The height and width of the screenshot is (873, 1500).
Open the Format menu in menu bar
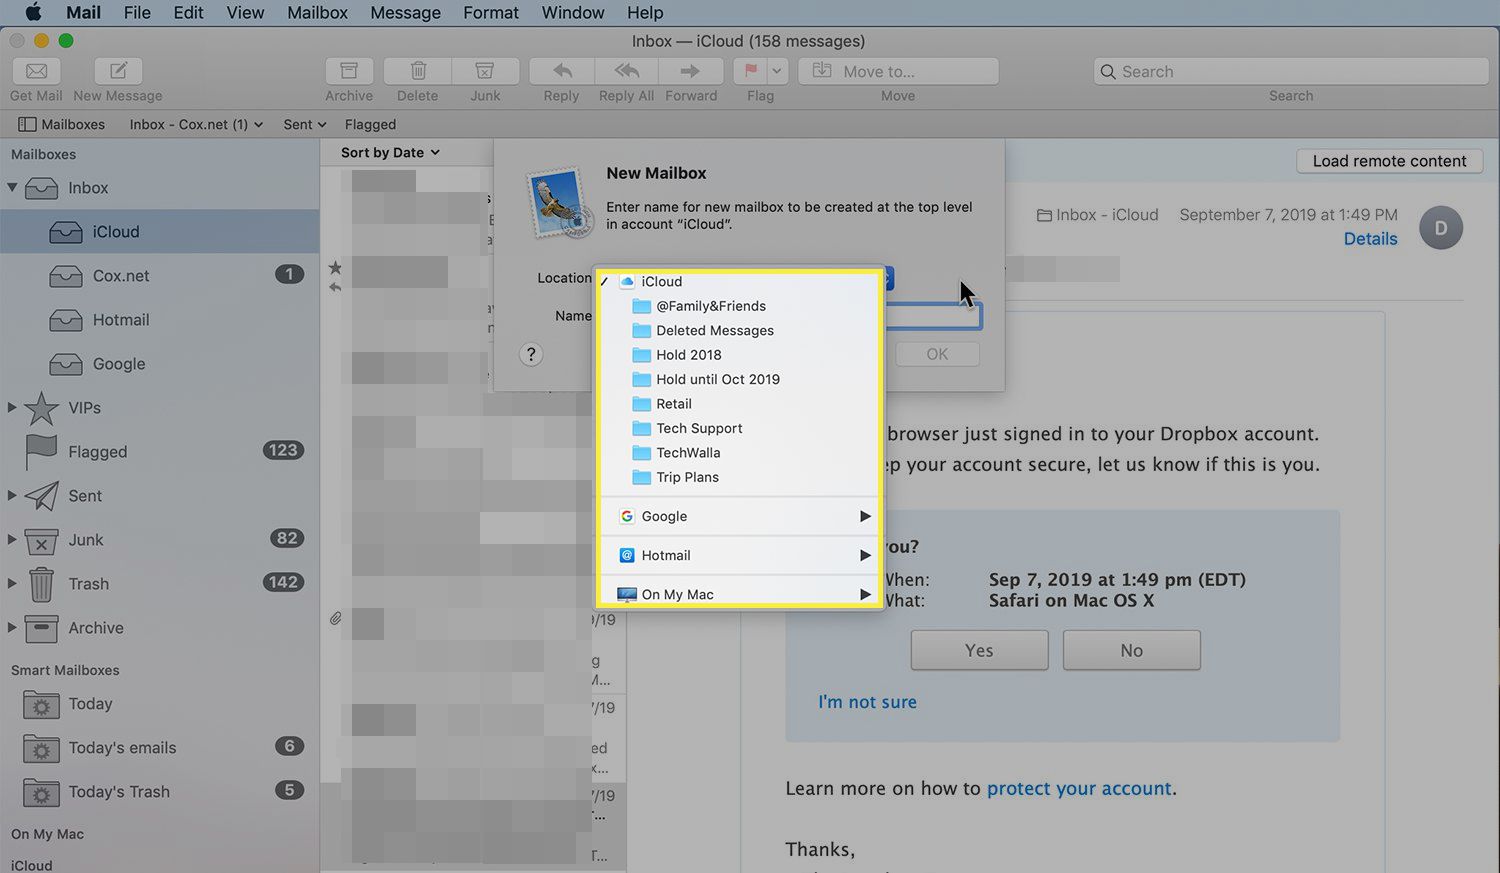tap(490, 12)
